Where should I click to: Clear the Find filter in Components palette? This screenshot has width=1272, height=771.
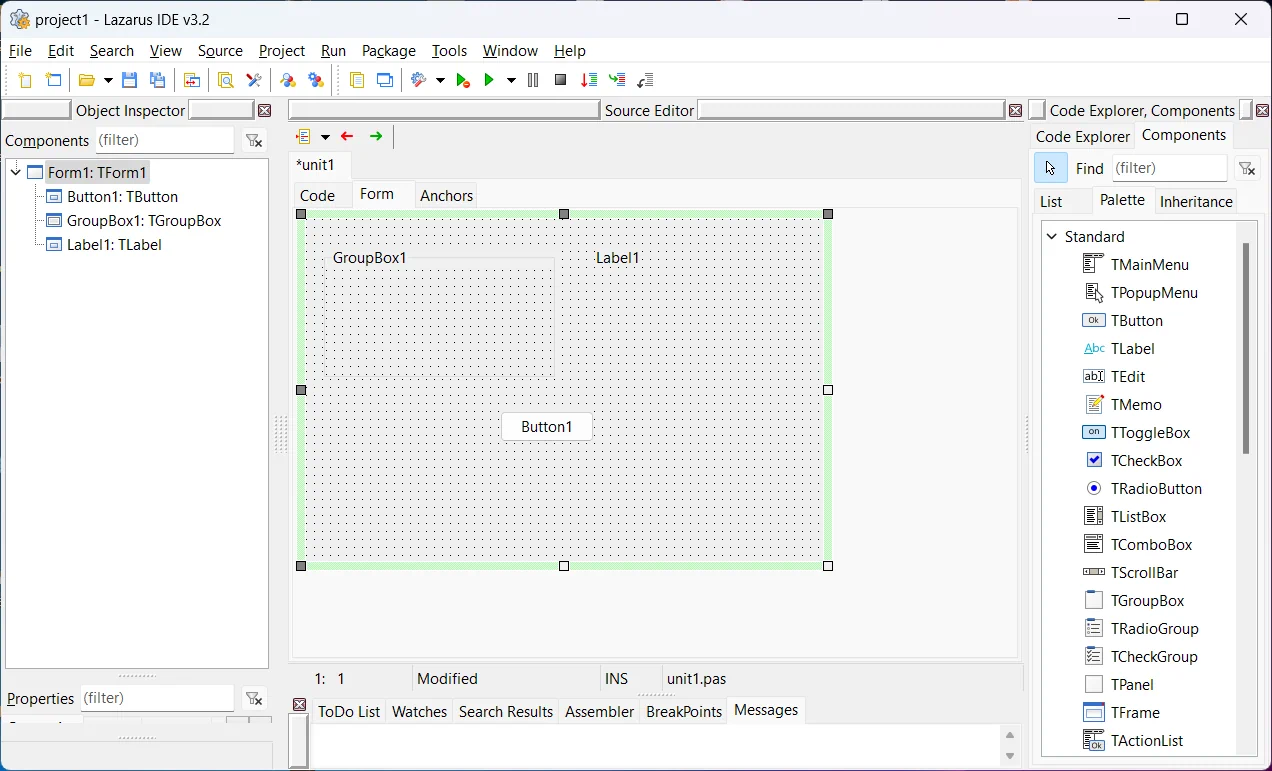coord(1246,168)
